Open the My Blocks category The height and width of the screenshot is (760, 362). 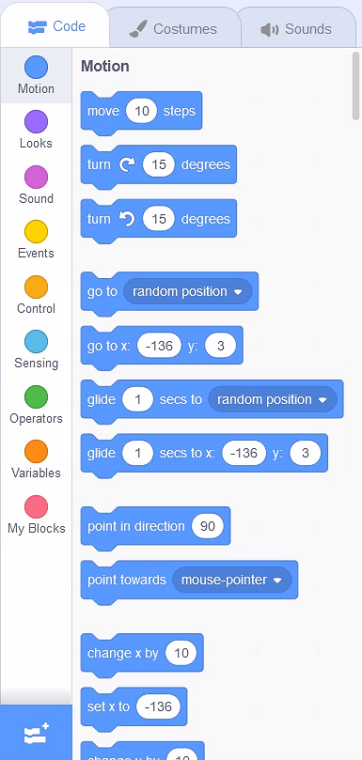pos(36,515)
